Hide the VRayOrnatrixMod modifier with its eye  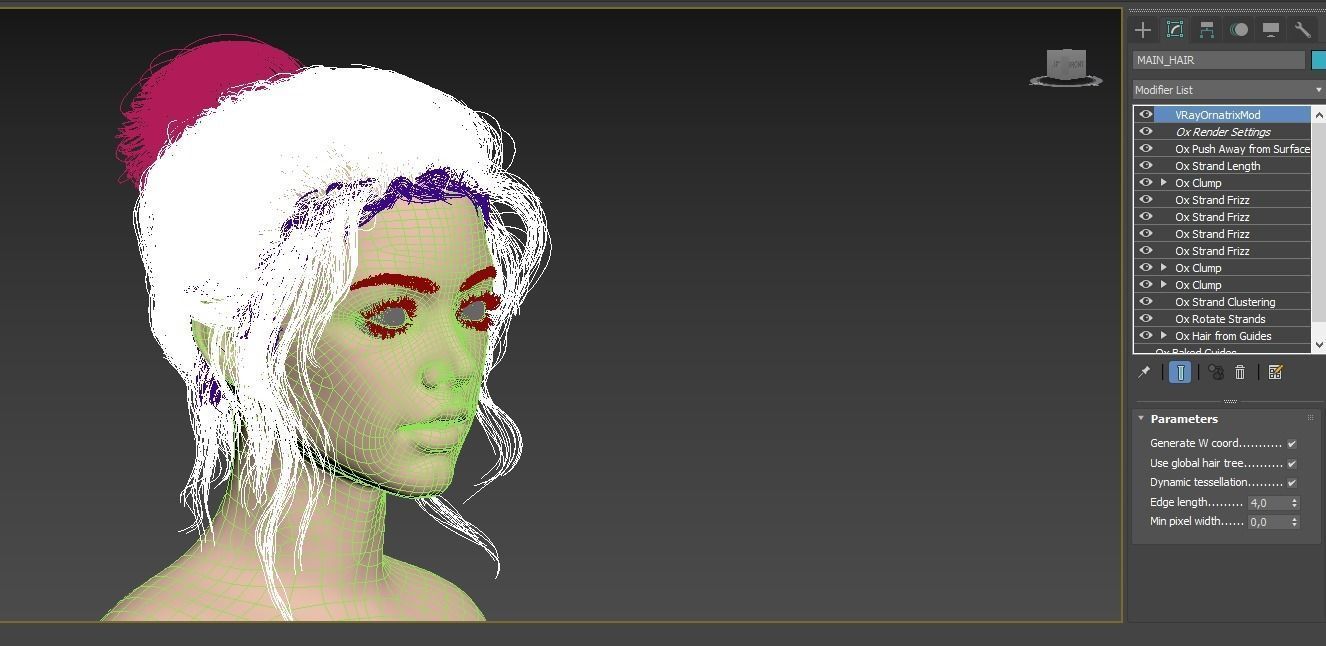point(1146,115)
